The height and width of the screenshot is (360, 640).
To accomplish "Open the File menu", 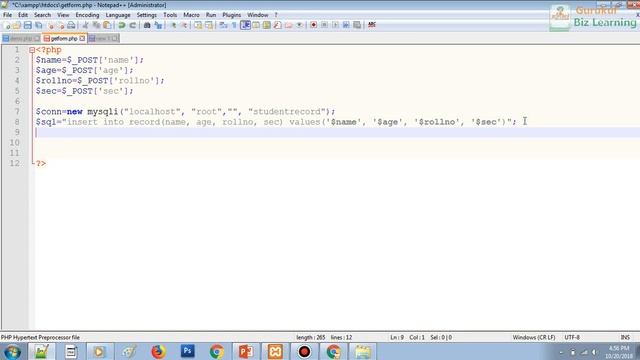I will click(x=7, y=15).
